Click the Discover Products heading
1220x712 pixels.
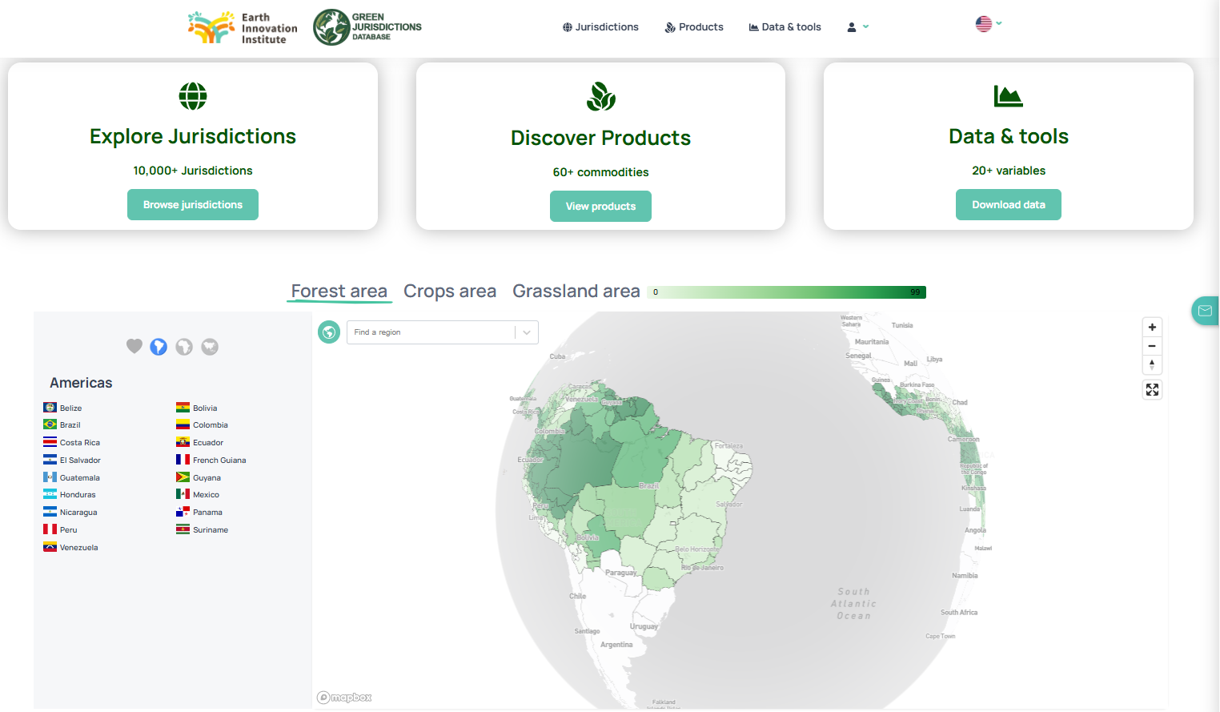(x=601, y=138)
